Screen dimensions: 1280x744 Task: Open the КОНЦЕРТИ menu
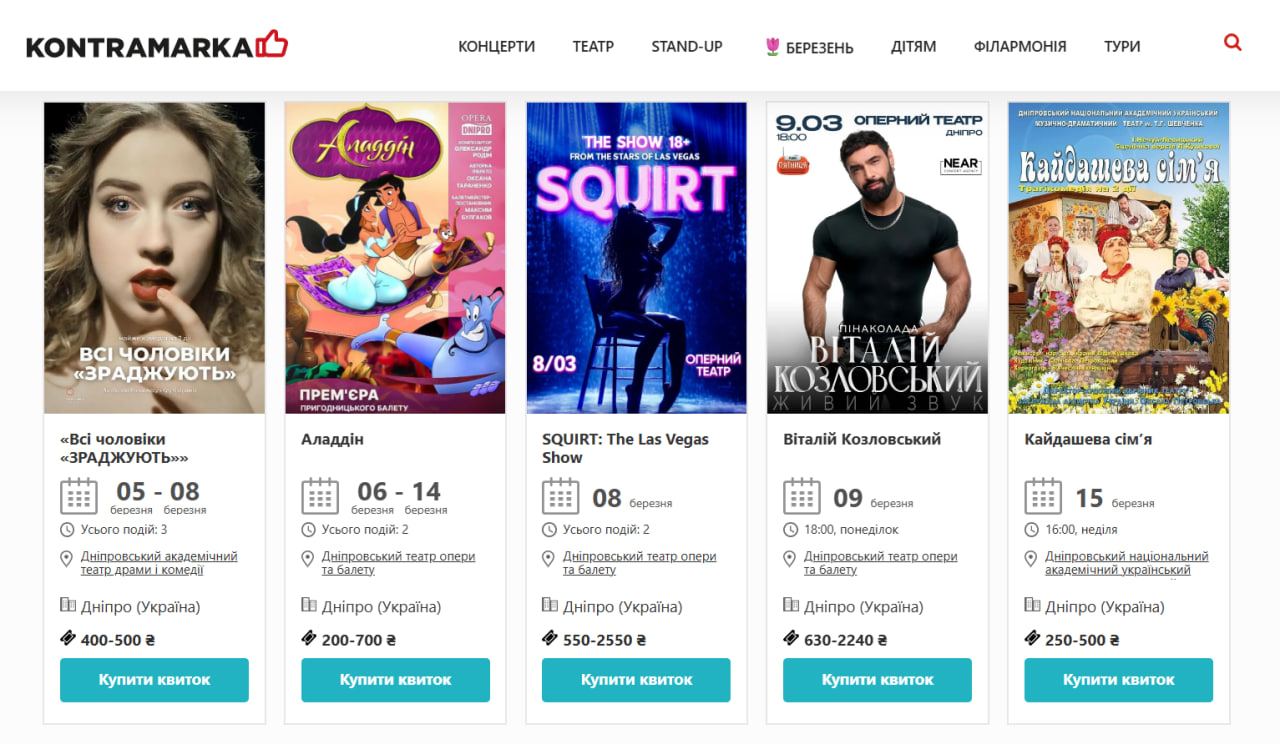click(x=497, y=46)
